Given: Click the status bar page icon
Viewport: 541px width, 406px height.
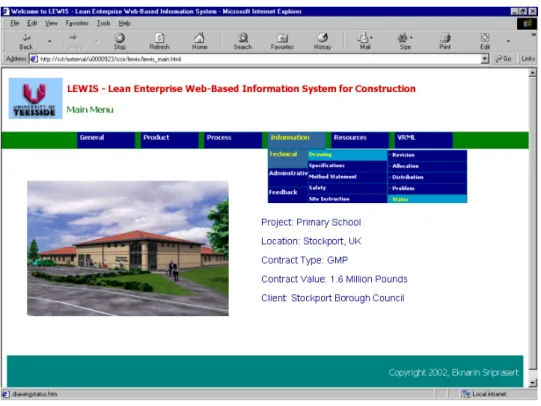Looking at the screenshot, I should 6,394.
